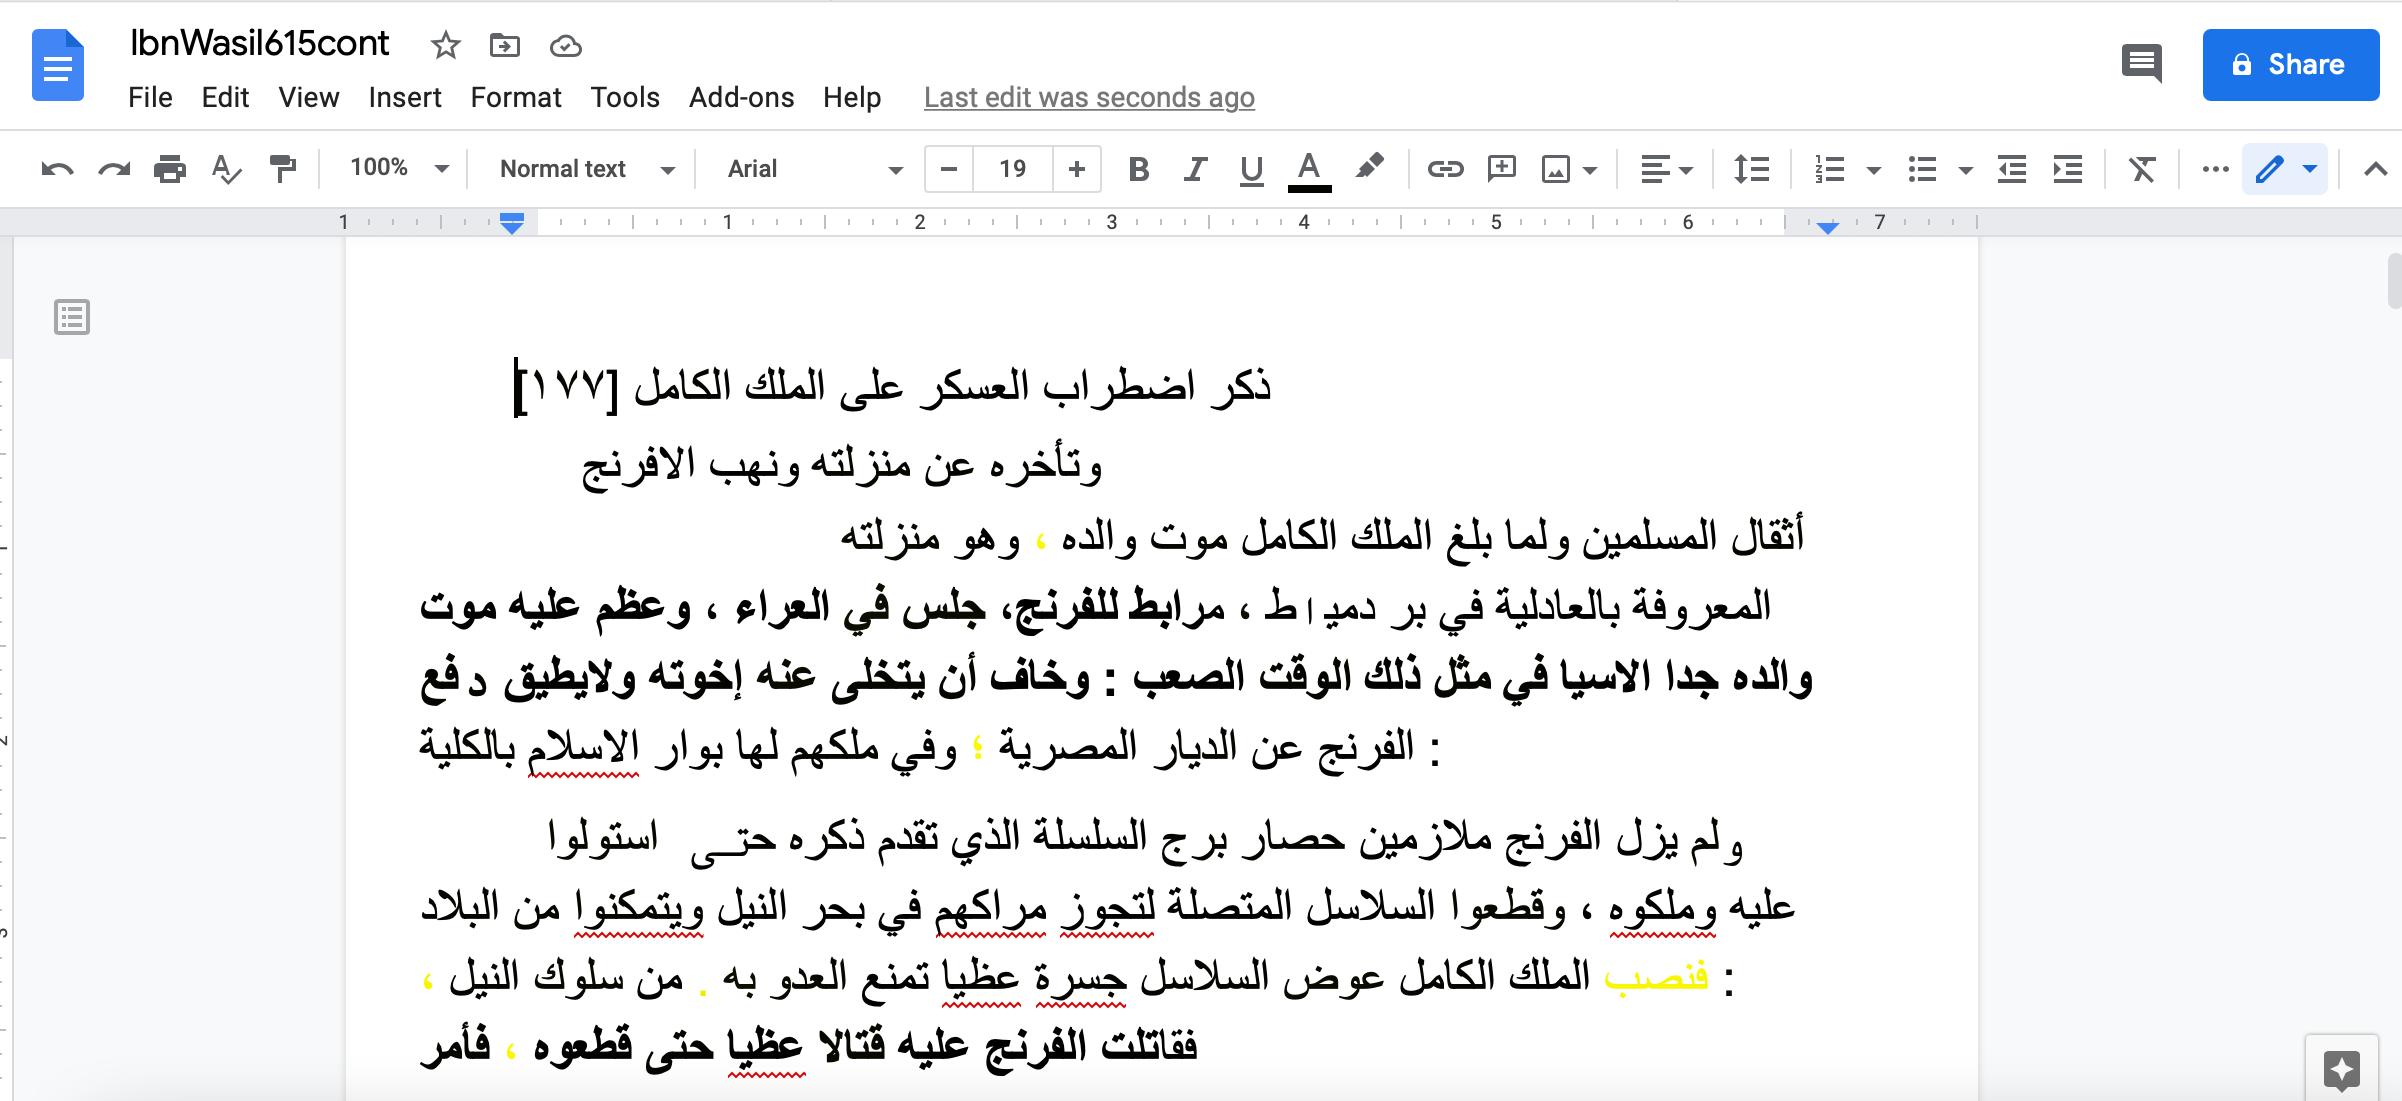Click the Undo arrow icon
Viewport: 2402px width, 1101px height.
pyautogui.click(x=57, y=169)
